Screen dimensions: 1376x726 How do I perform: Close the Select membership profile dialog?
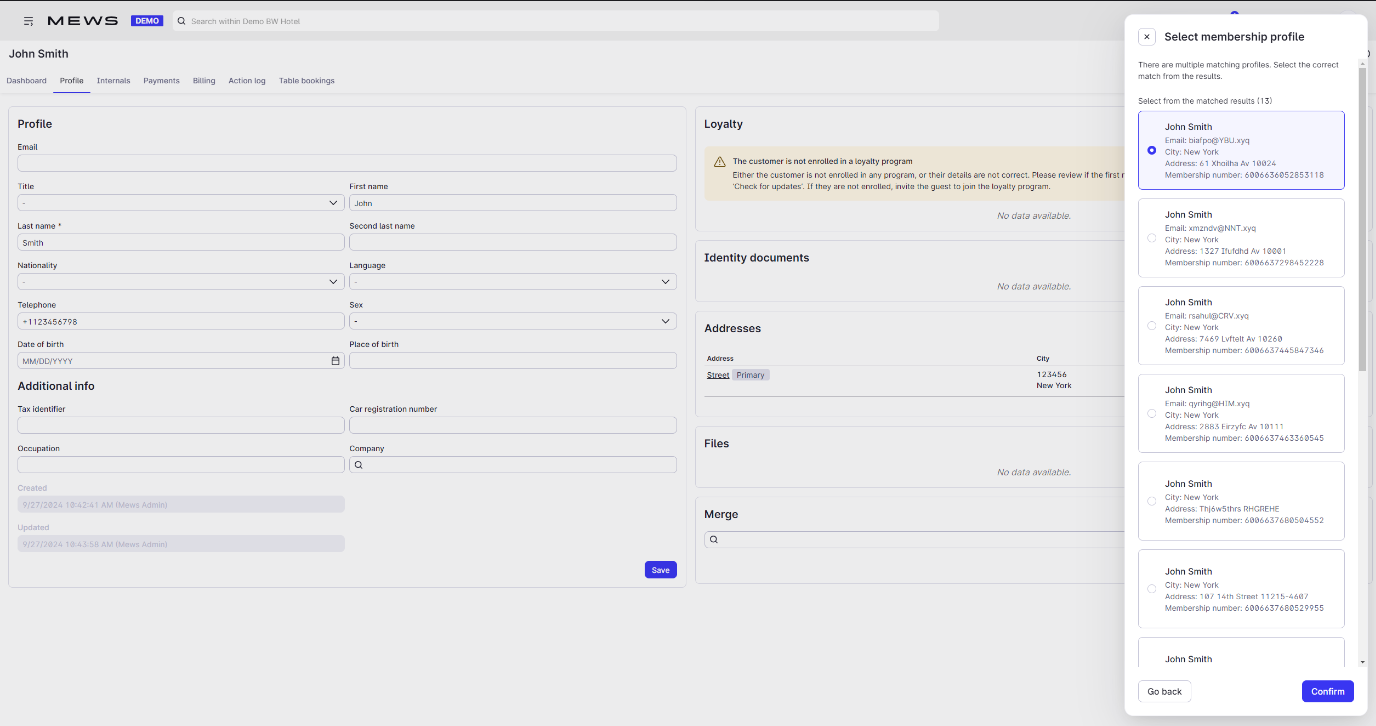(1146, 36)
